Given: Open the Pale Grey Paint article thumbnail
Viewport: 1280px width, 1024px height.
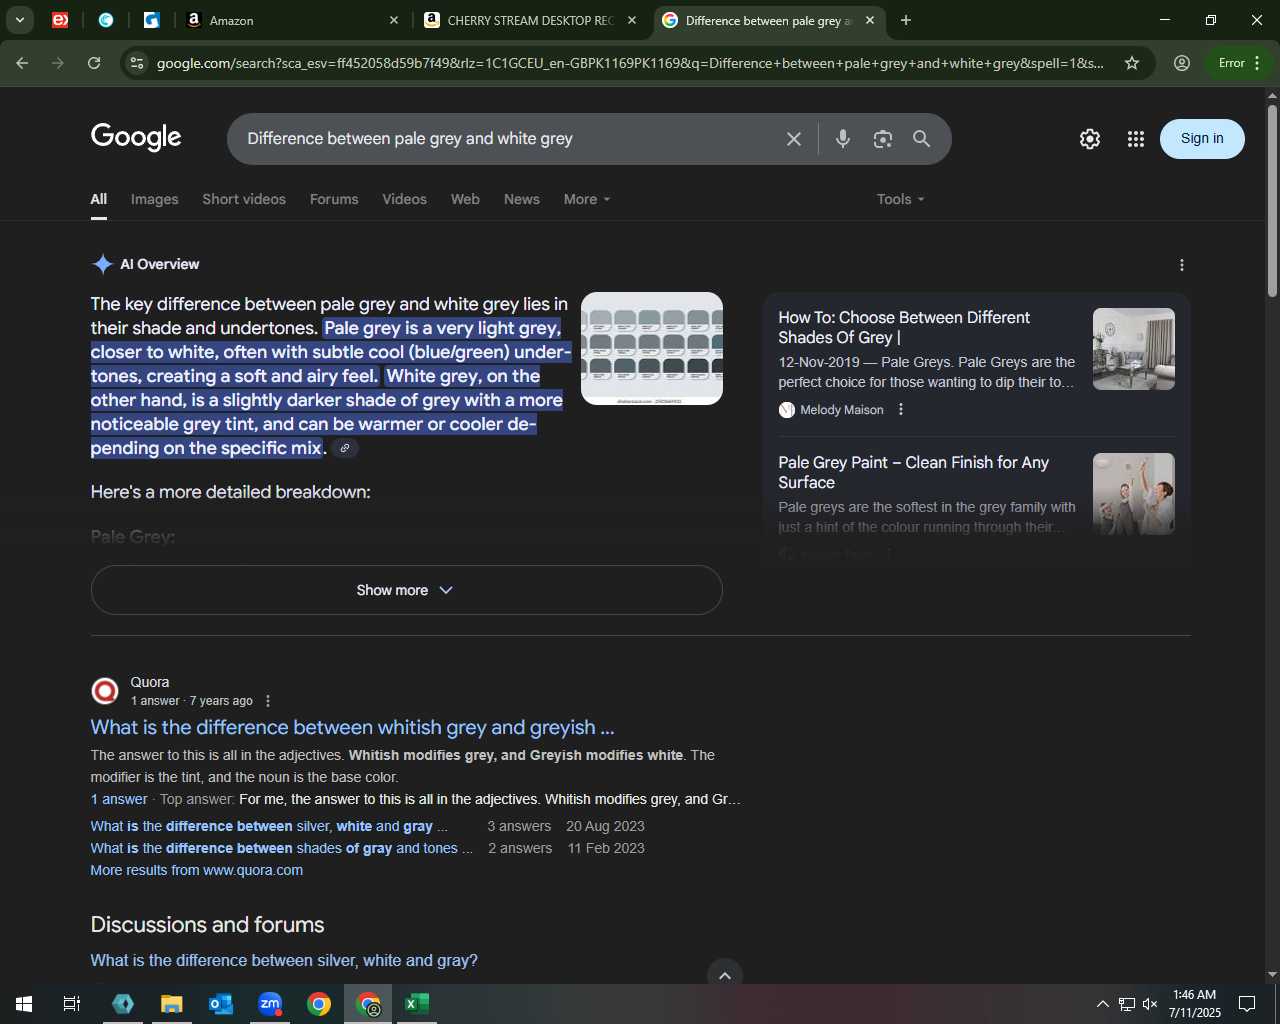Looking at the screenshot, I should (1134, 494).
